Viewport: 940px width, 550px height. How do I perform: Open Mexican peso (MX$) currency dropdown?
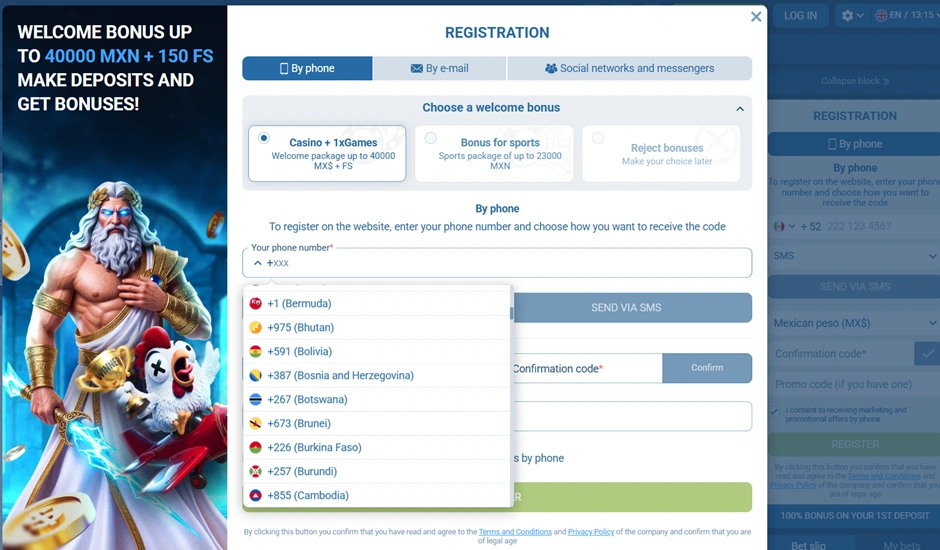[x=855, y=323]
